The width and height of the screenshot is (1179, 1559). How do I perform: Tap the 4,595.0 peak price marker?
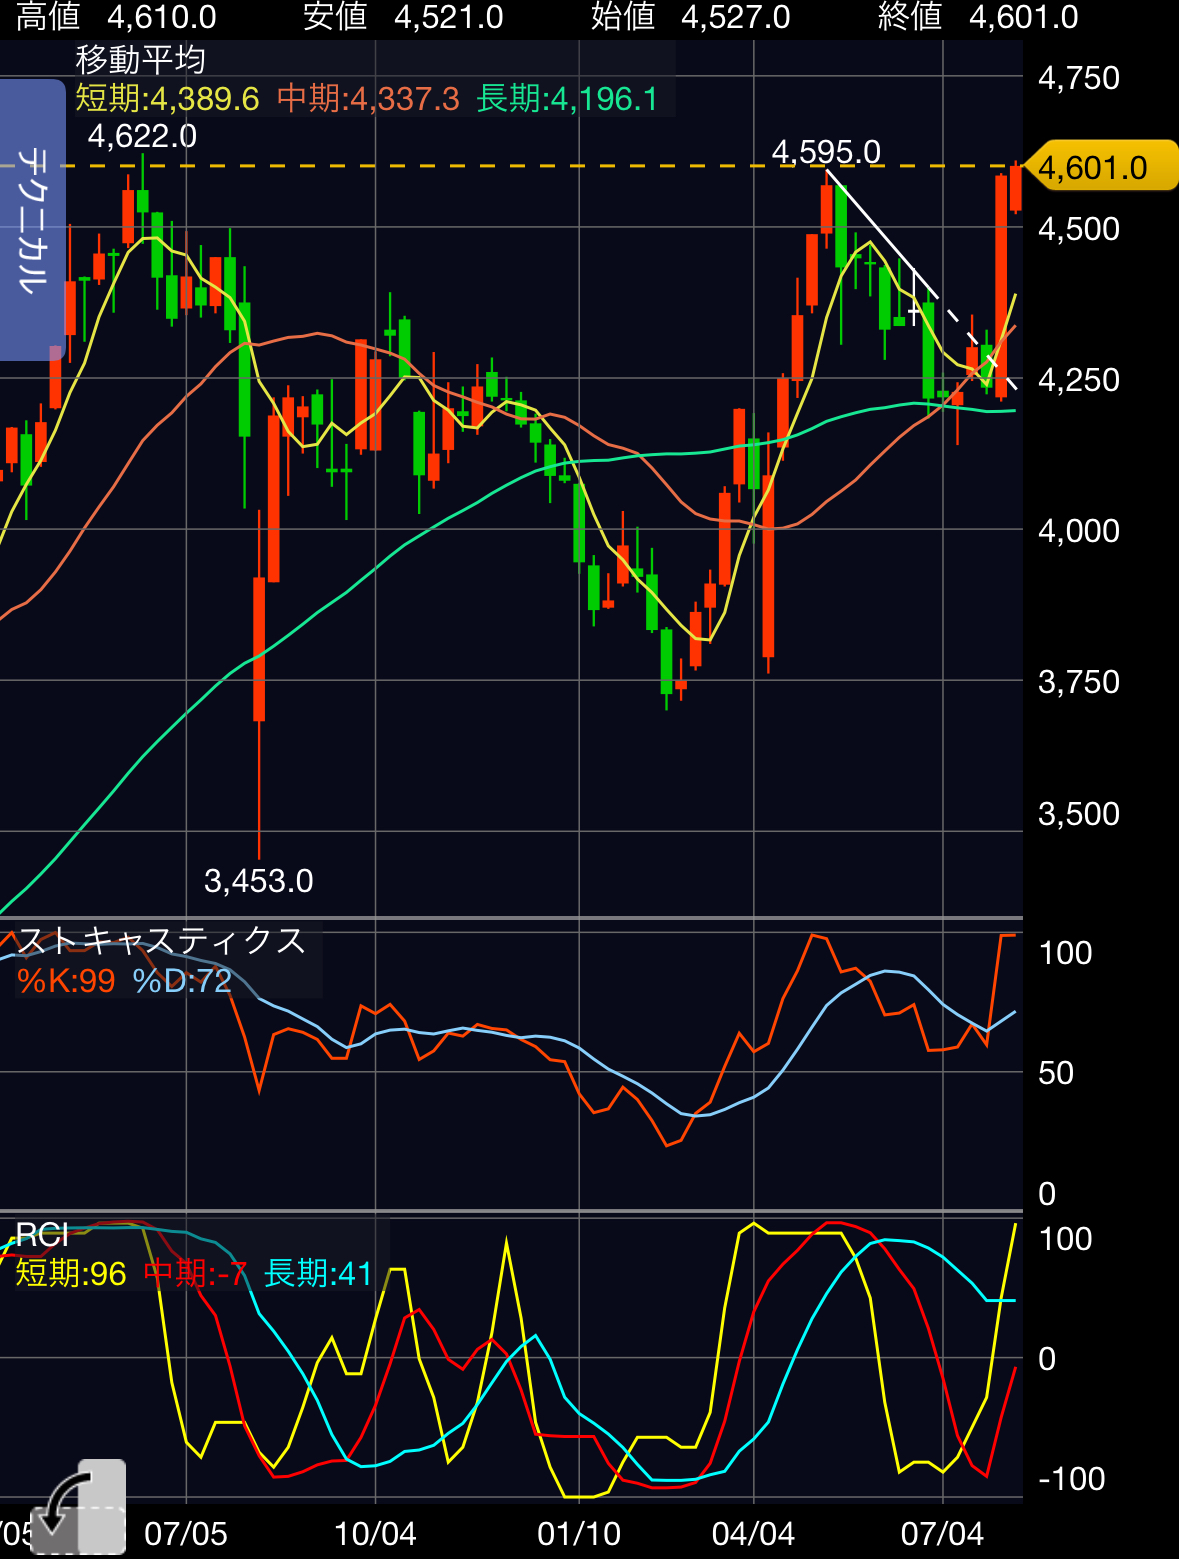(x=826, y=152)
